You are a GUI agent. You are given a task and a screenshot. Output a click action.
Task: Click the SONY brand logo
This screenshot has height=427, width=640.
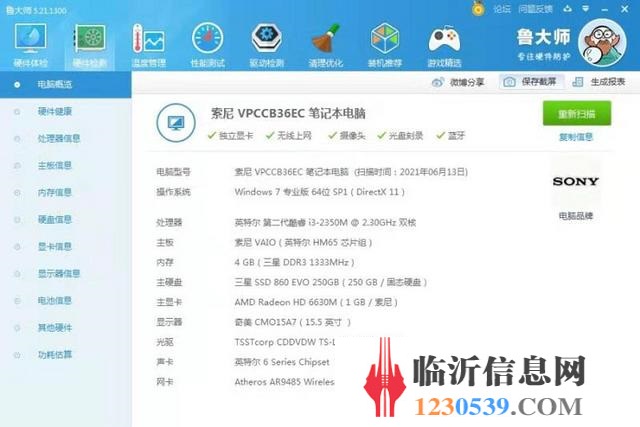[x=576, y=181]
